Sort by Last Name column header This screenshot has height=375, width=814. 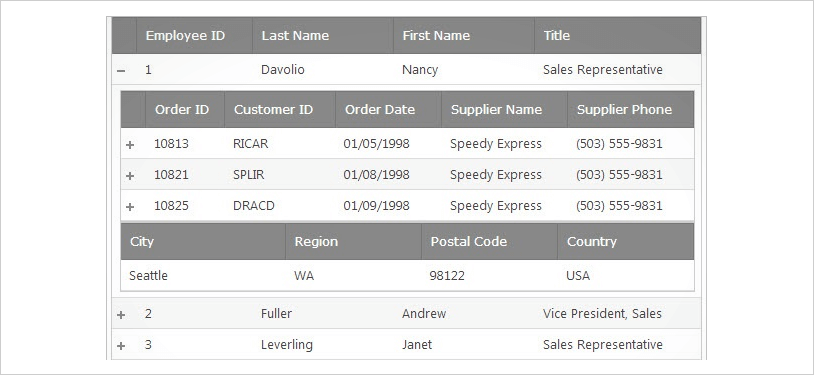[x=323, y=35]
